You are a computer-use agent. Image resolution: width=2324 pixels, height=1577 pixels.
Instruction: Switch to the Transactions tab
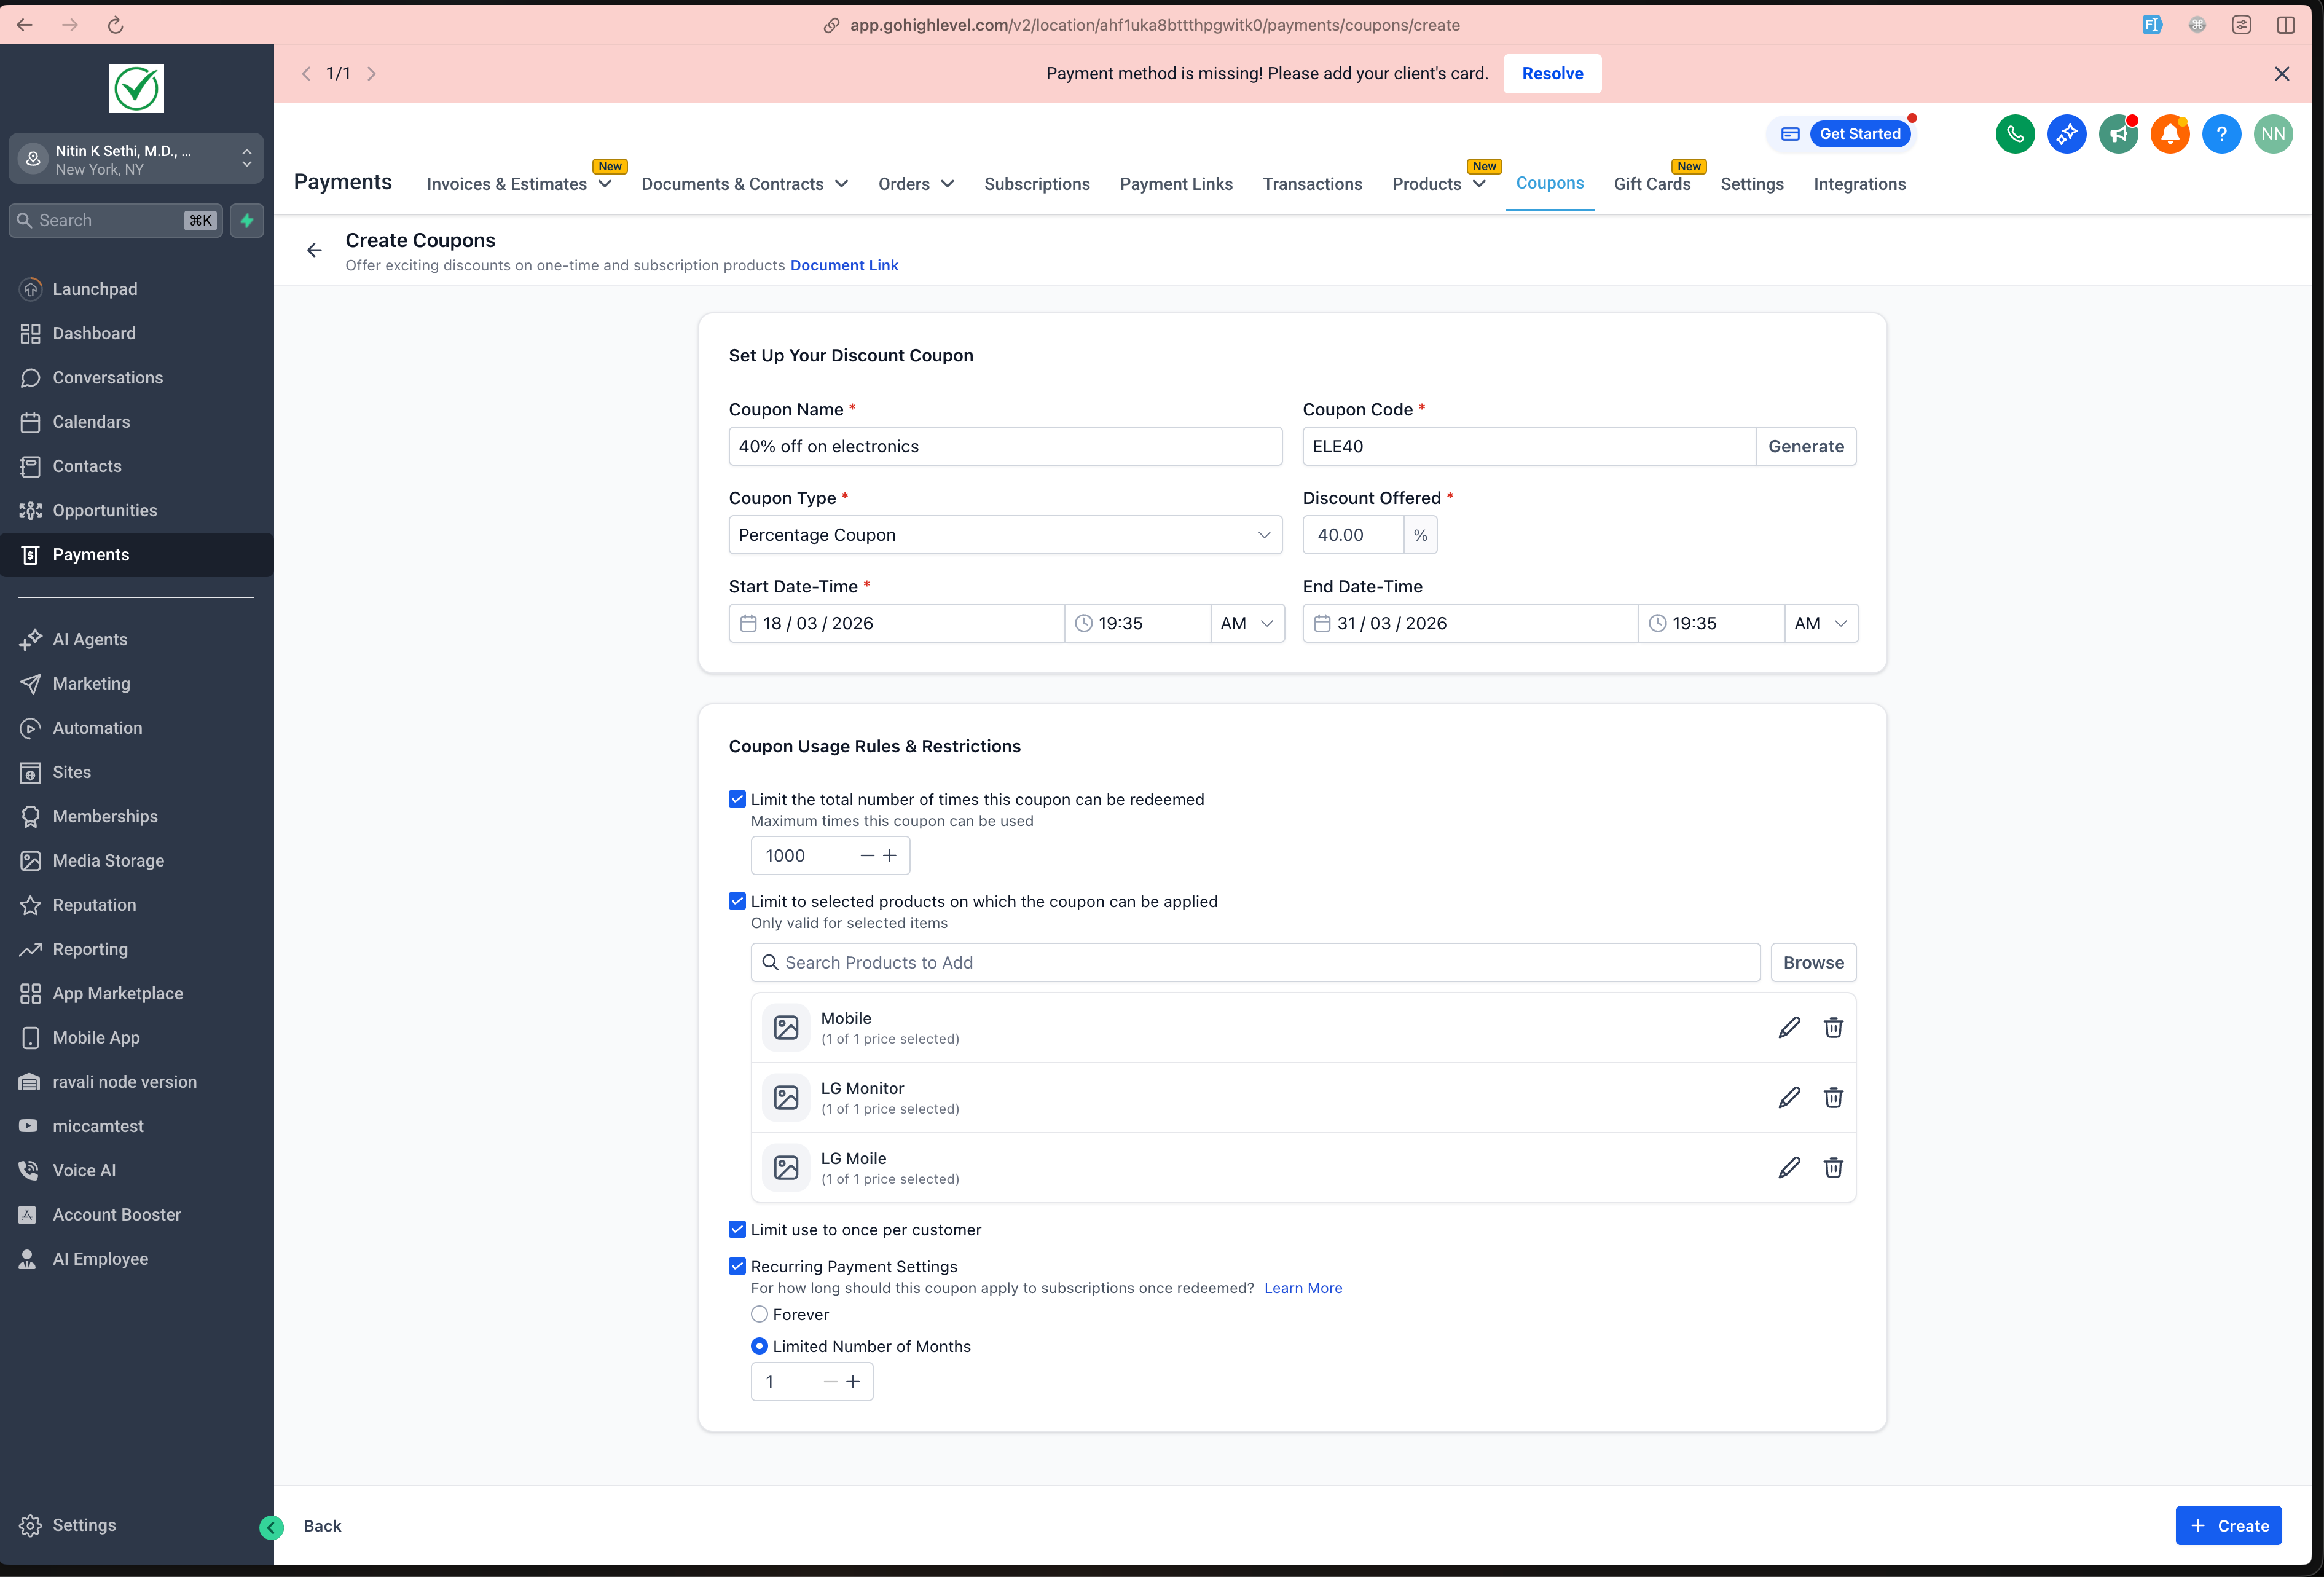click(1312, 184)
